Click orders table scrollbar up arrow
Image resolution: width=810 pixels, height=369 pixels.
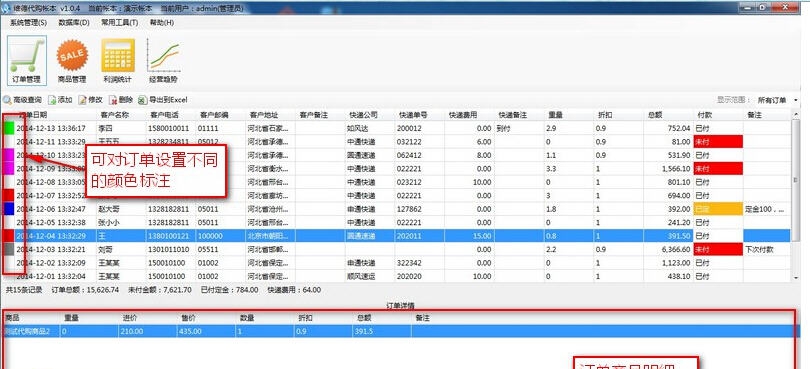(795, 115)
